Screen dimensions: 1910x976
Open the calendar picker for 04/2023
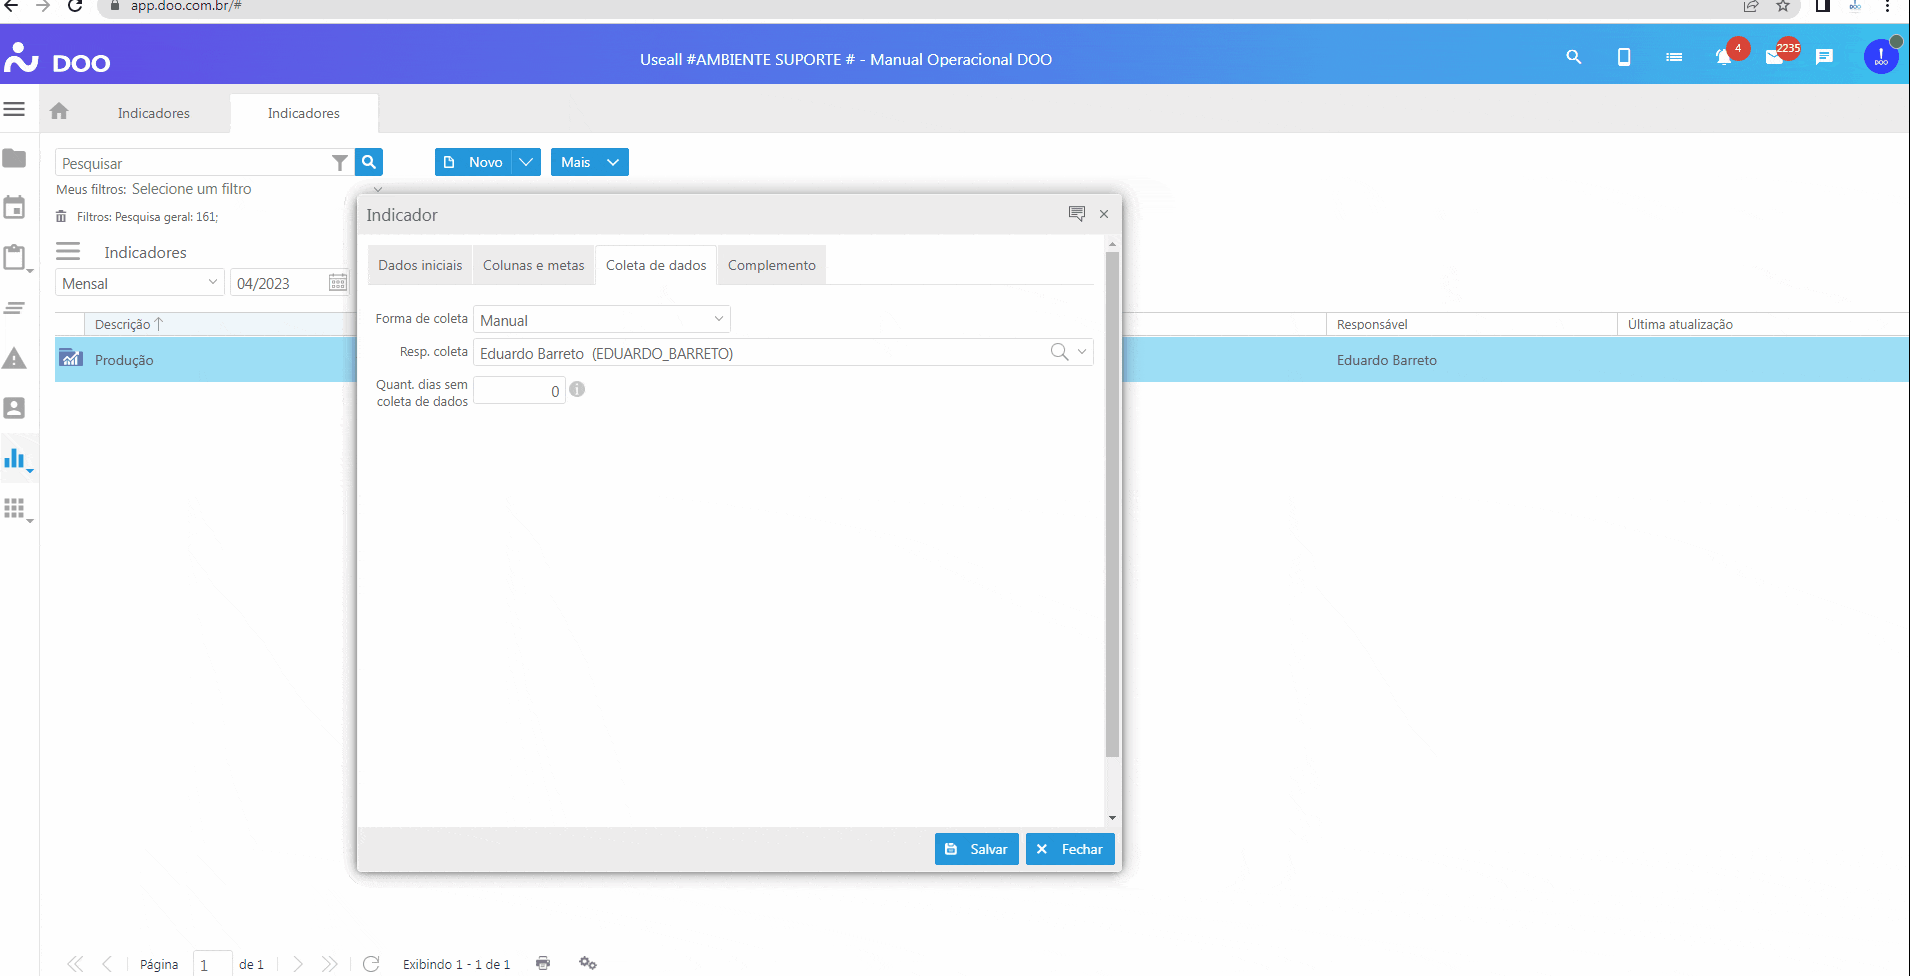(338, 283)
